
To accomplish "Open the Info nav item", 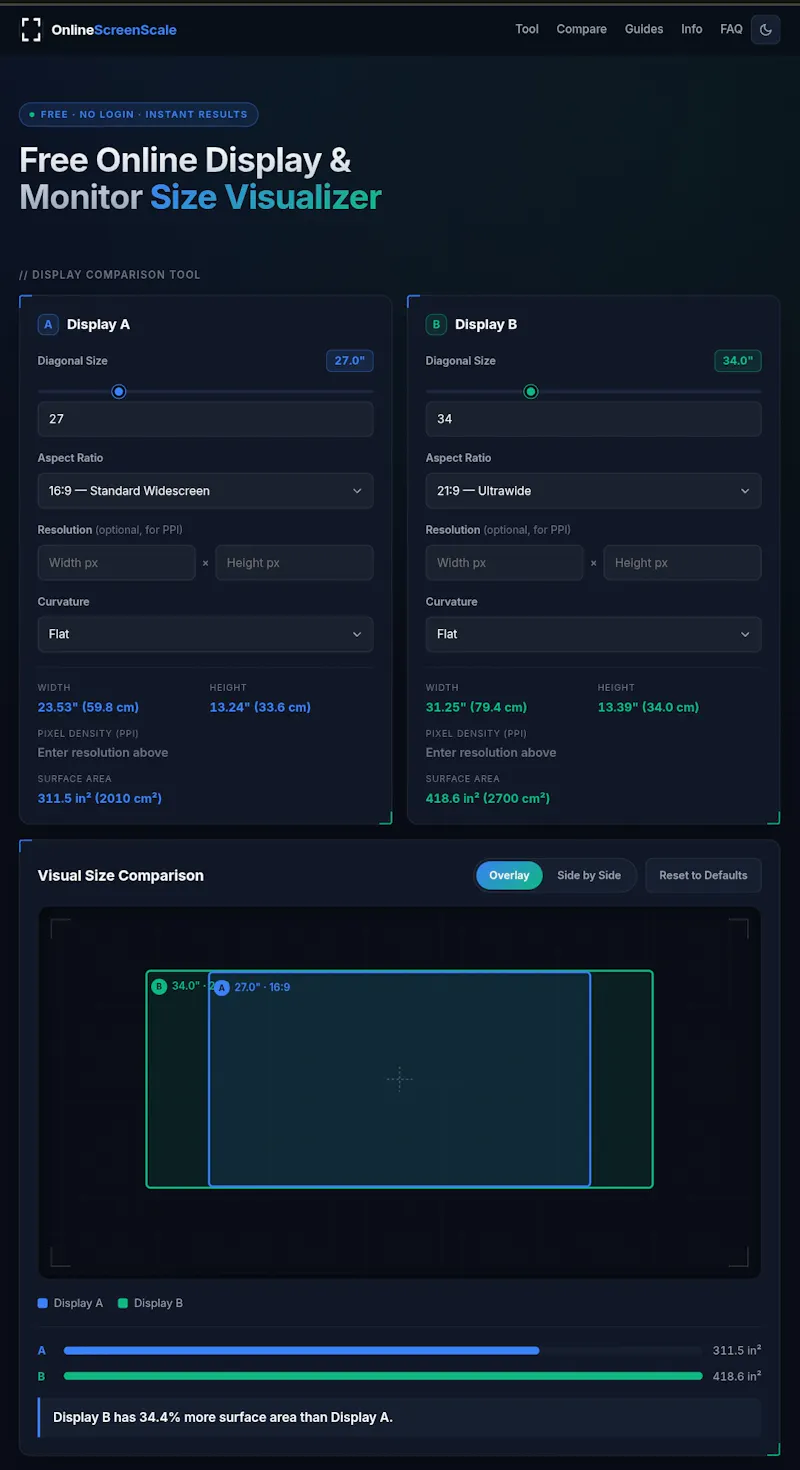I will point(692,29).
